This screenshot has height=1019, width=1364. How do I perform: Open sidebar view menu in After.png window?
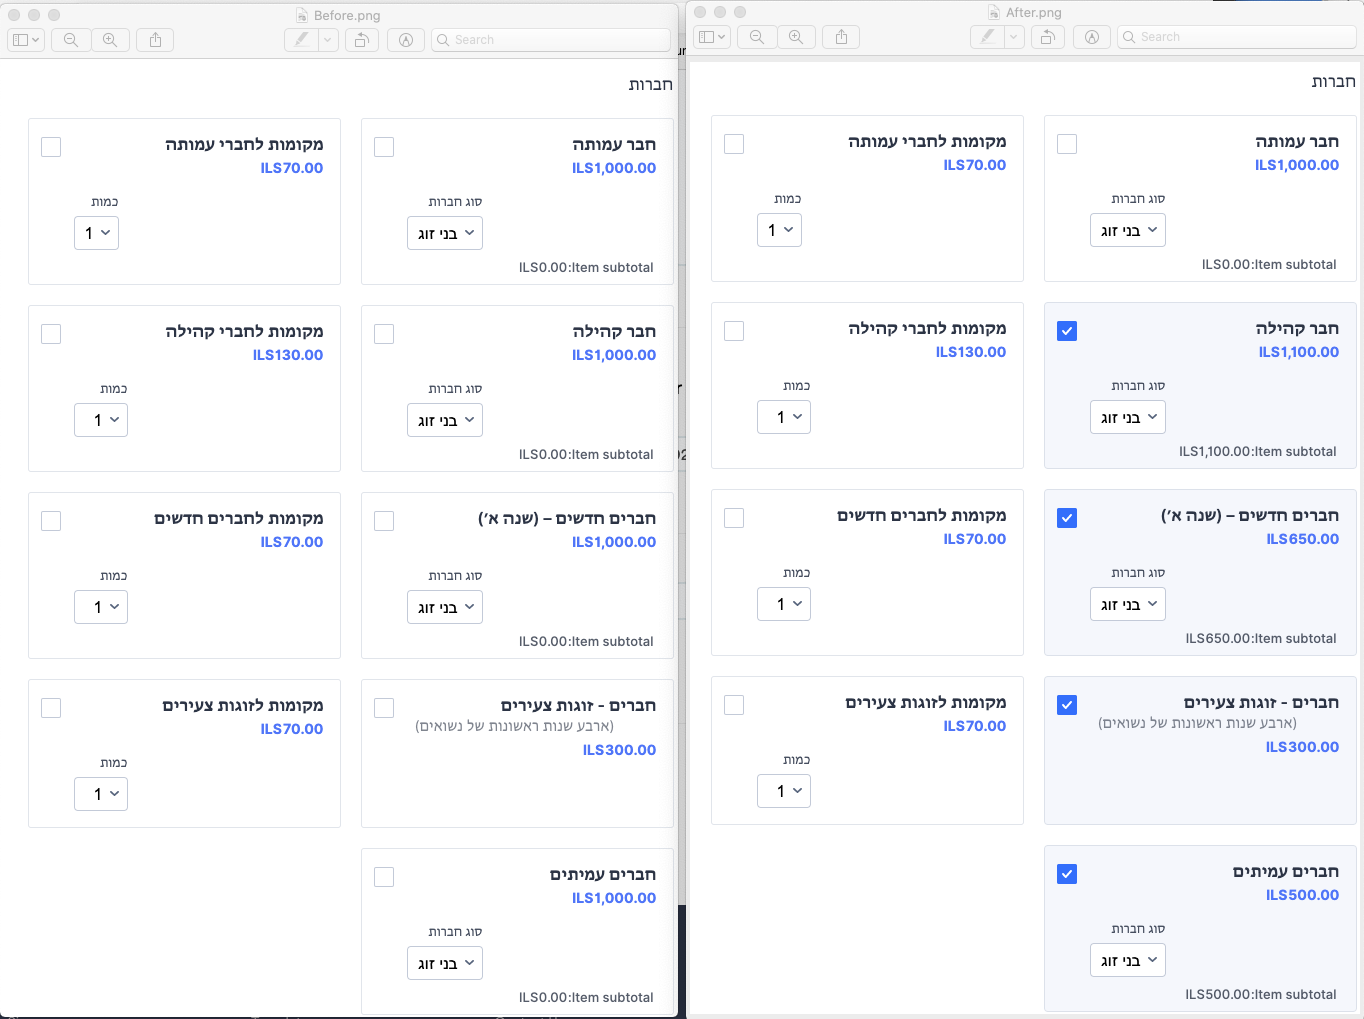(x=712, y=37)
